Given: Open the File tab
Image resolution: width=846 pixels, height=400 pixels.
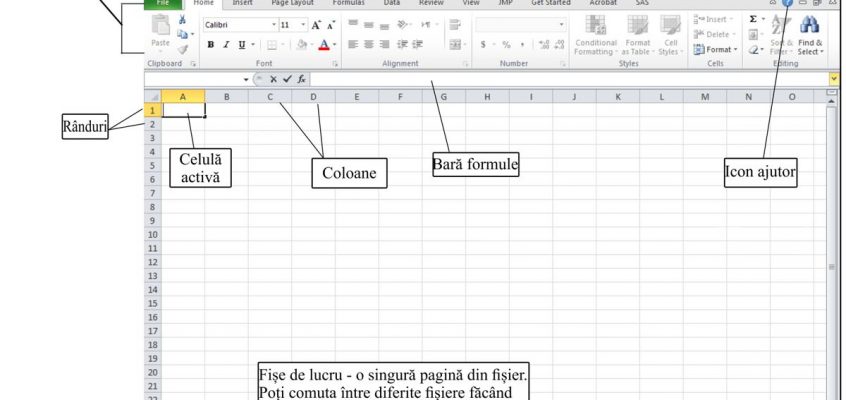Looking at the screenshot, I should (162, 3).
